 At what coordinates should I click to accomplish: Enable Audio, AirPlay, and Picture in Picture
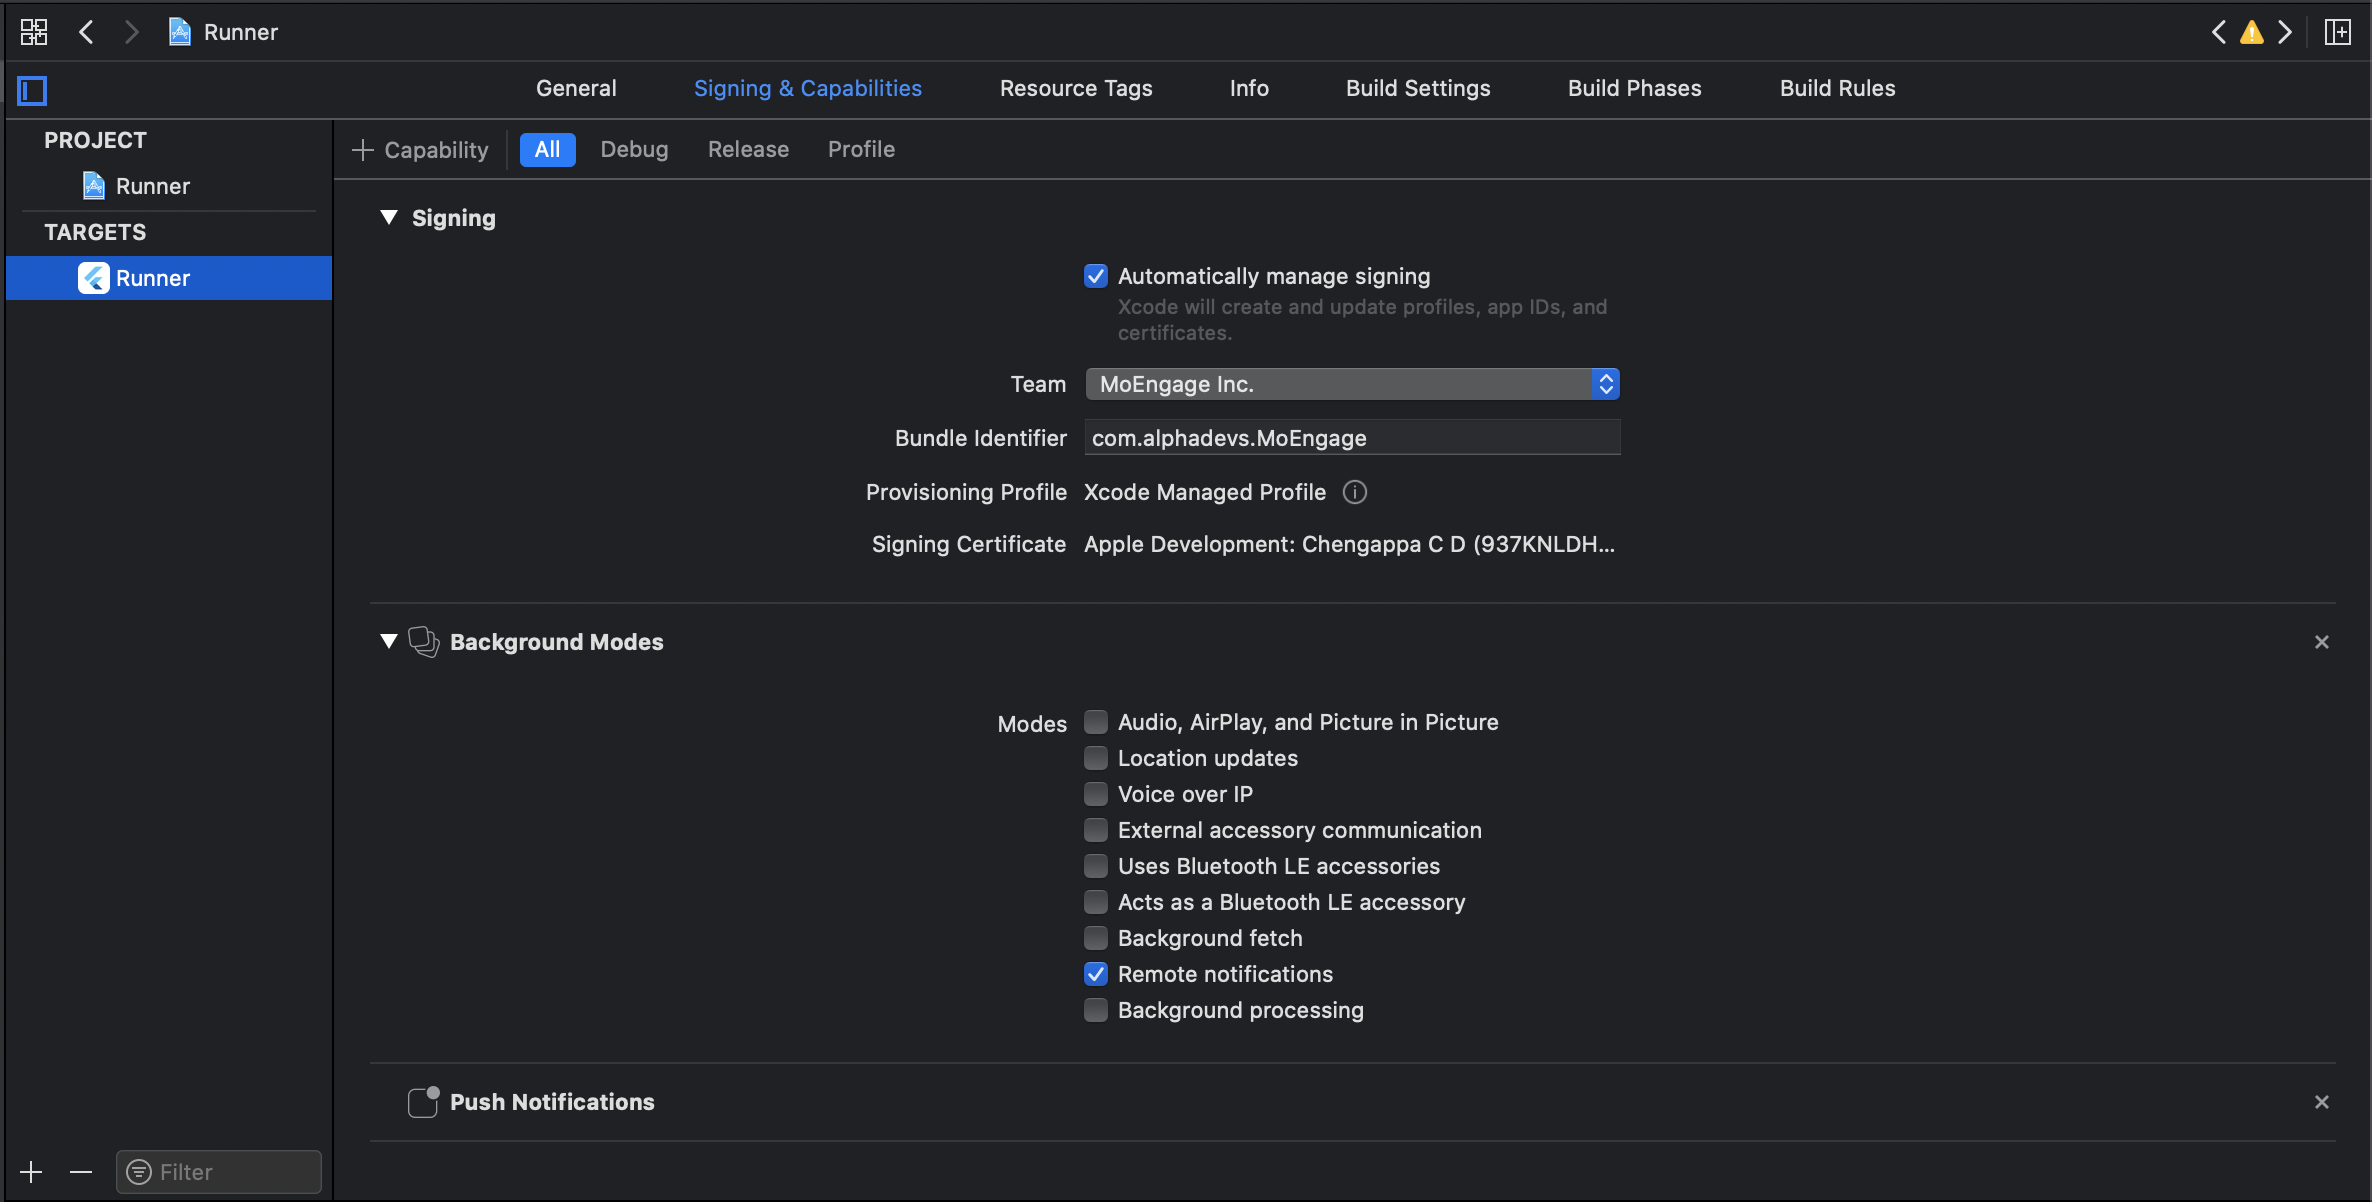(x=1096, y=722)
